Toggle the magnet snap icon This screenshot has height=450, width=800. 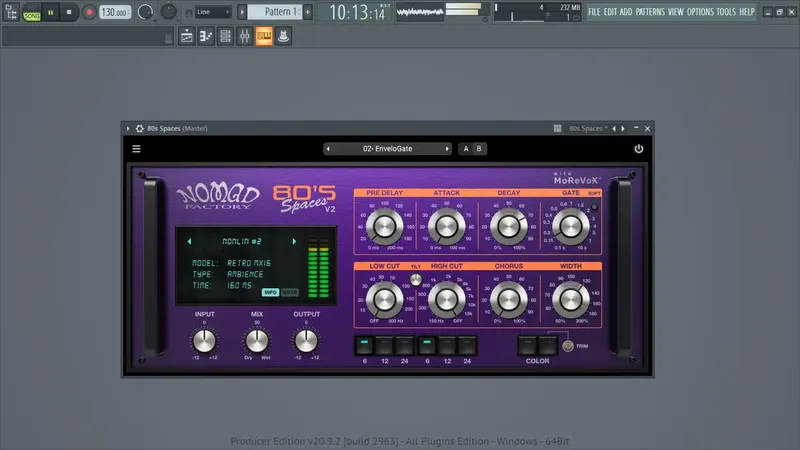click(189, 12)
